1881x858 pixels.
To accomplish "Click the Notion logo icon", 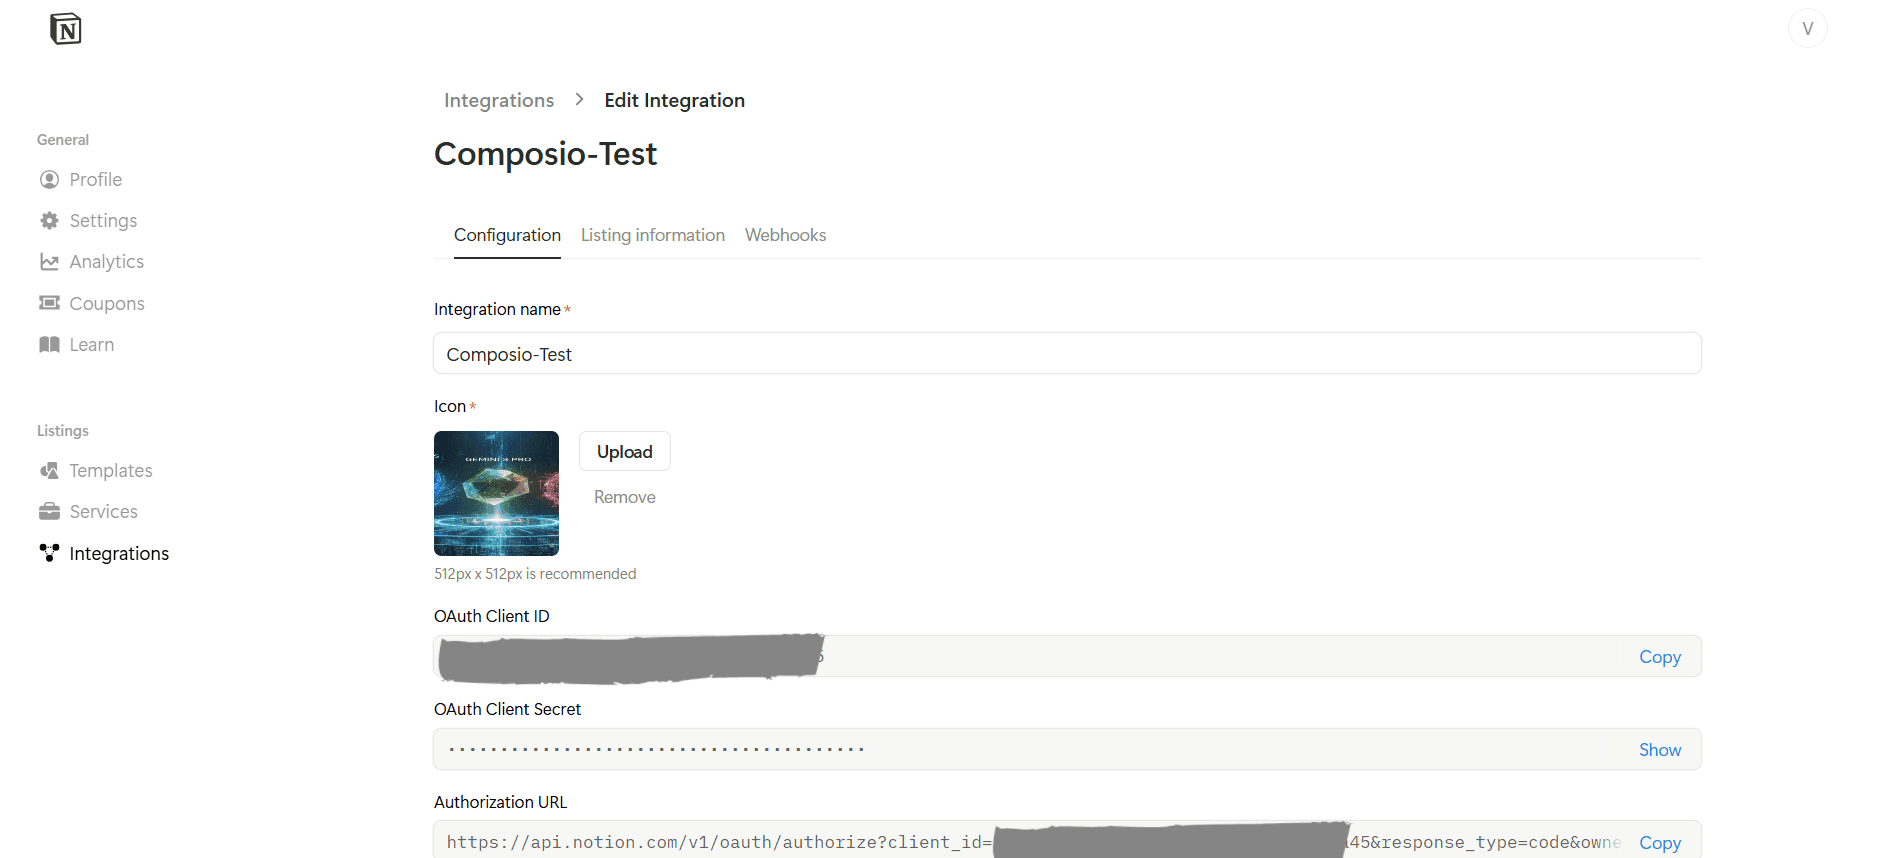I will point(65,29).
